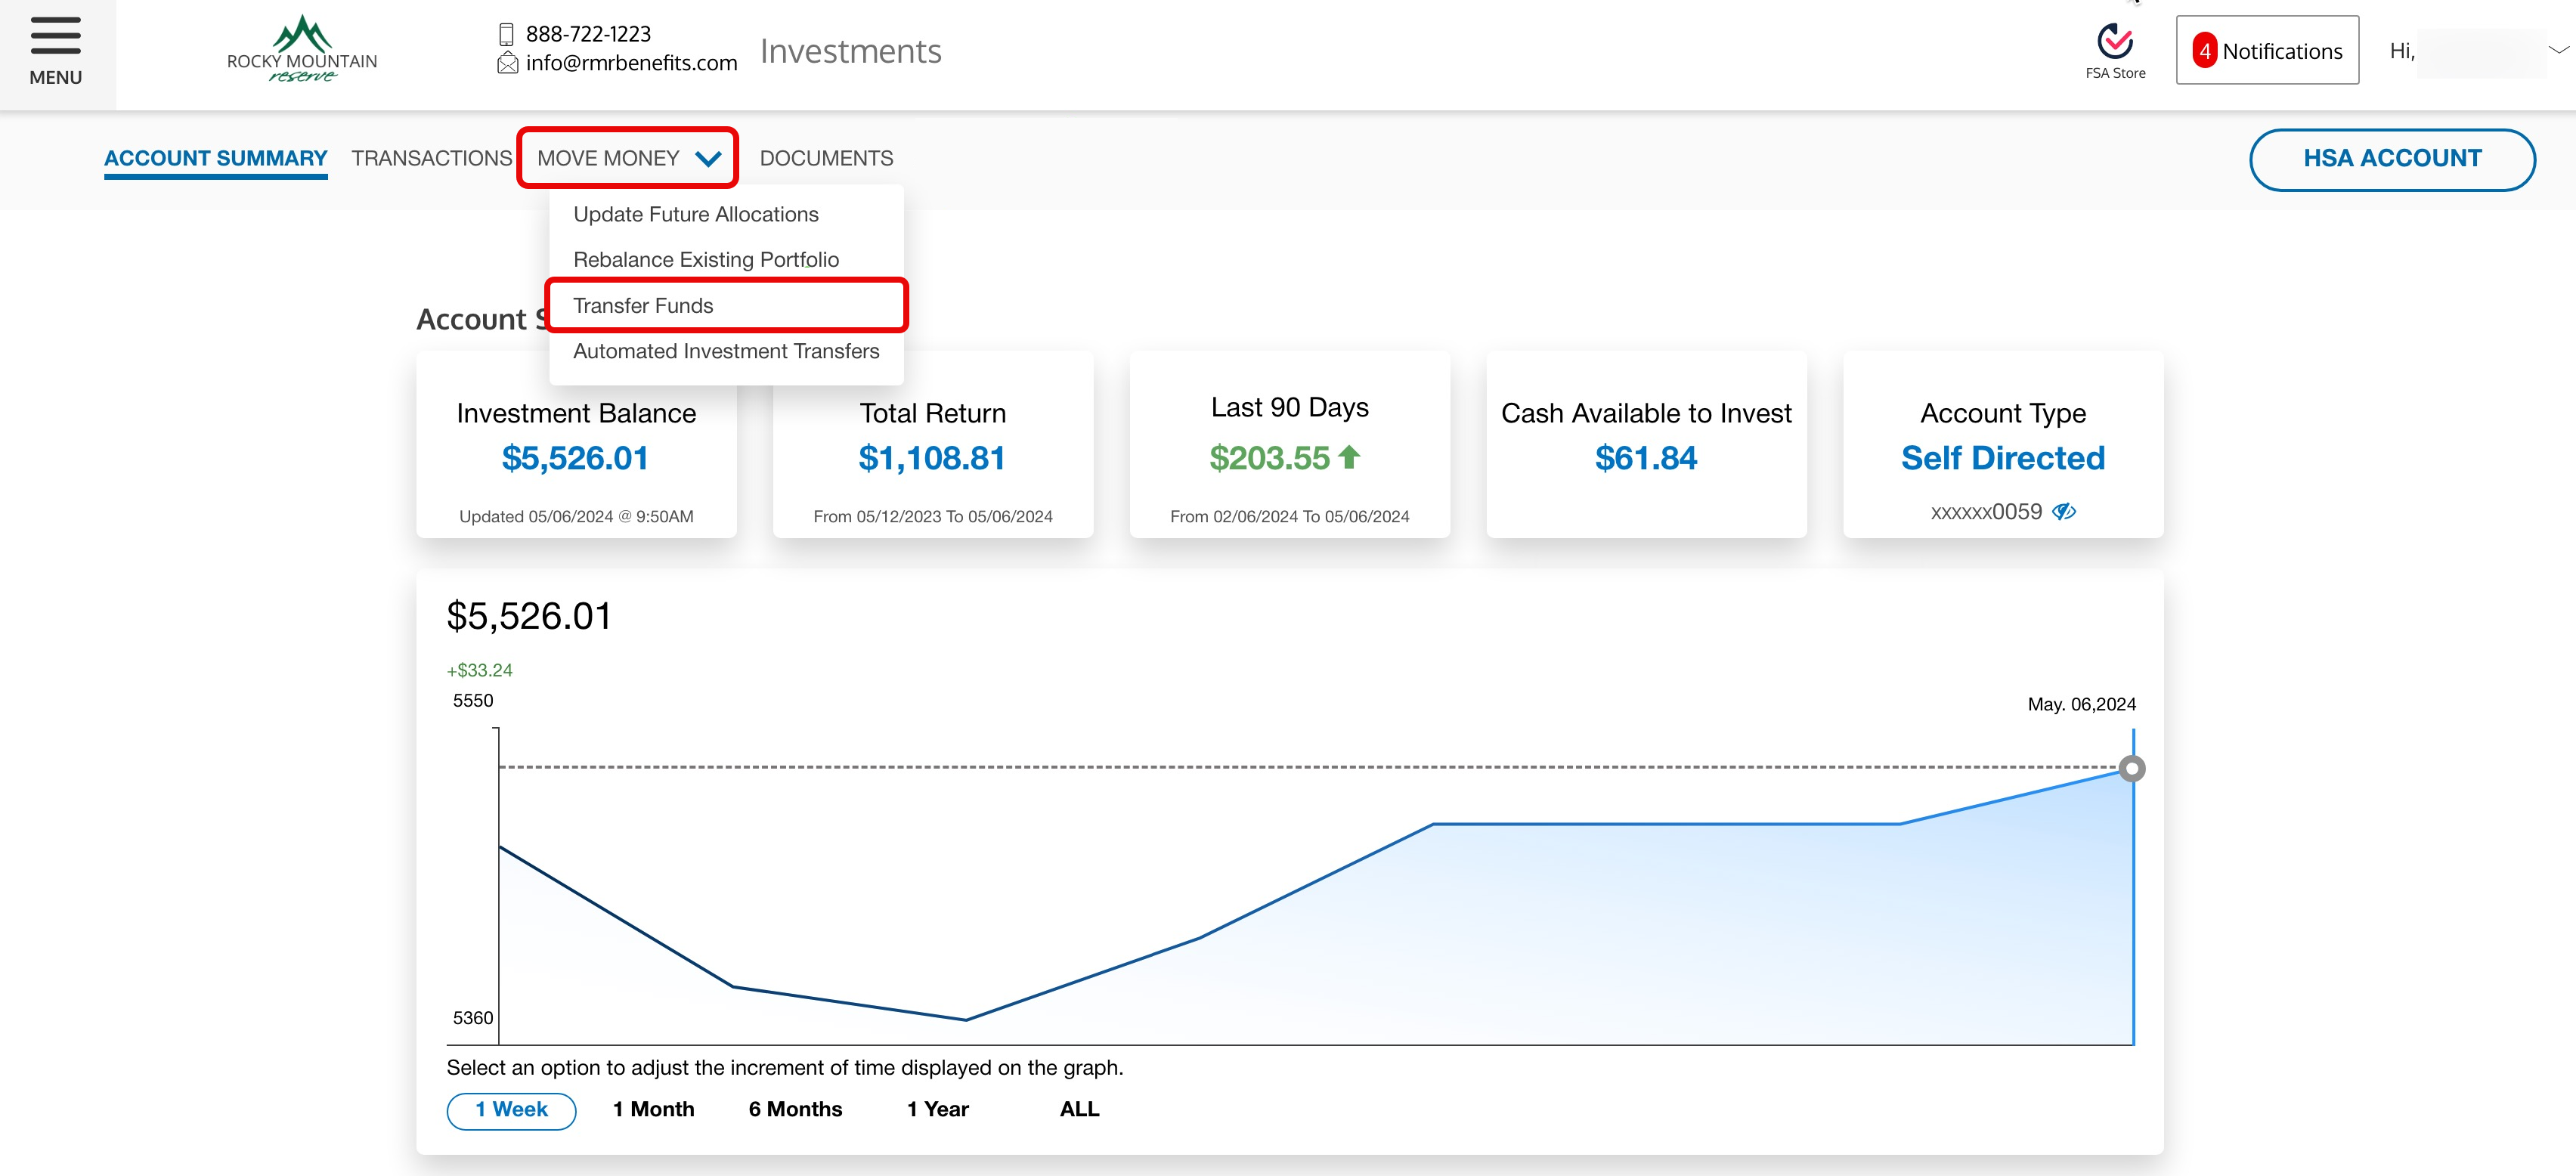This screenshot has height=1176, width=2576.
Task: Open the hamburger MENU icon
Action: 55,37
